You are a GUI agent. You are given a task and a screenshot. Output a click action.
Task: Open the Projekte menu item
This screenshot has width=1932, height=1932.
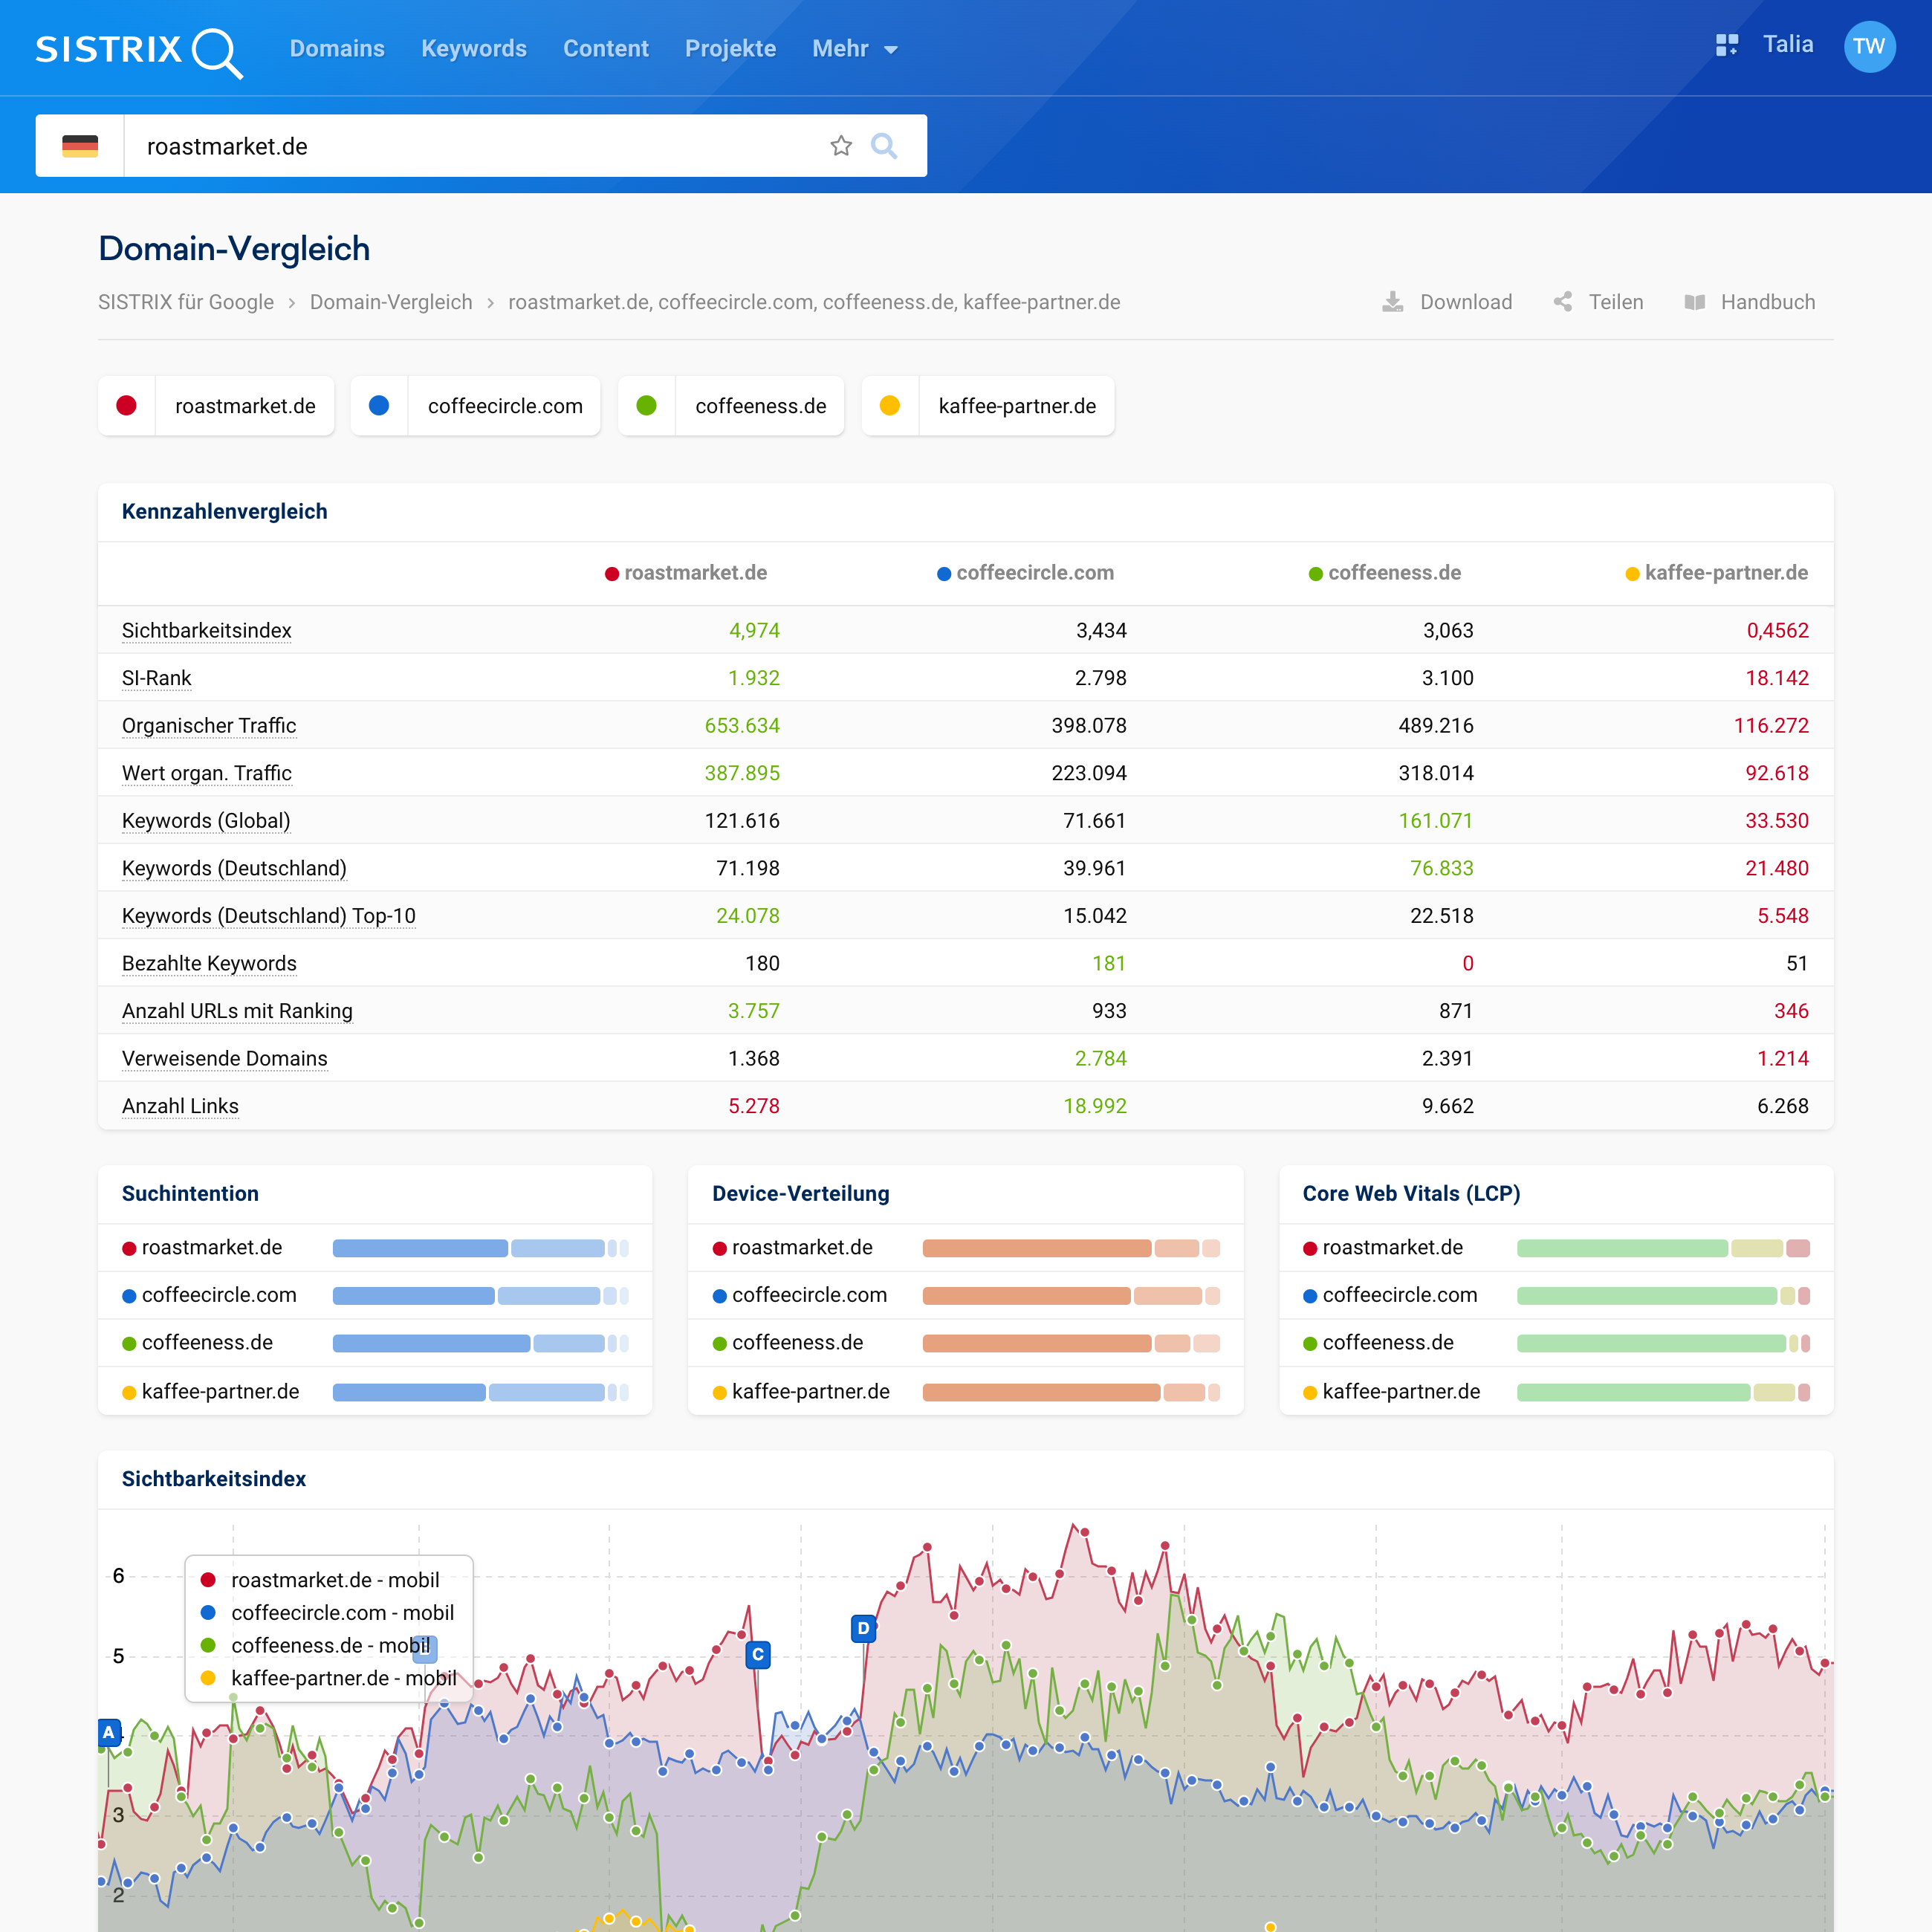click(x=730, y=49)
